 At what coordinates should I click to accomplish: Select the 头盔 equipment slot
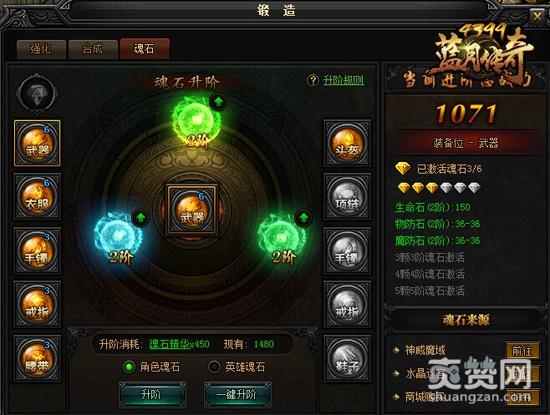tap(347, 143)
